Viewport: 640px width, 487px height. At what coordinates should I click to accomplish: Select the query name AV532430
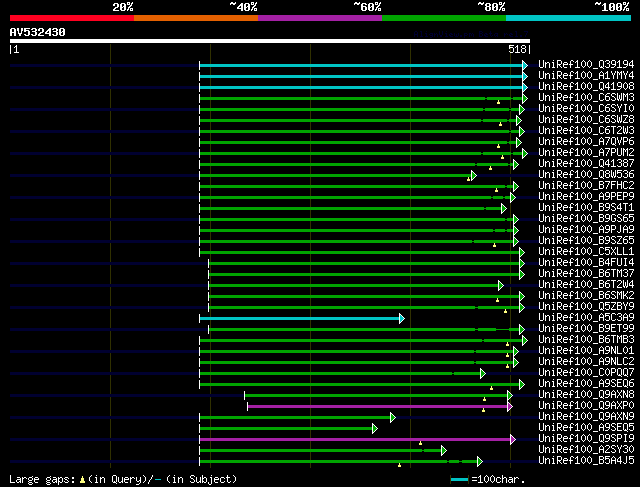click(x=38, y=32)
